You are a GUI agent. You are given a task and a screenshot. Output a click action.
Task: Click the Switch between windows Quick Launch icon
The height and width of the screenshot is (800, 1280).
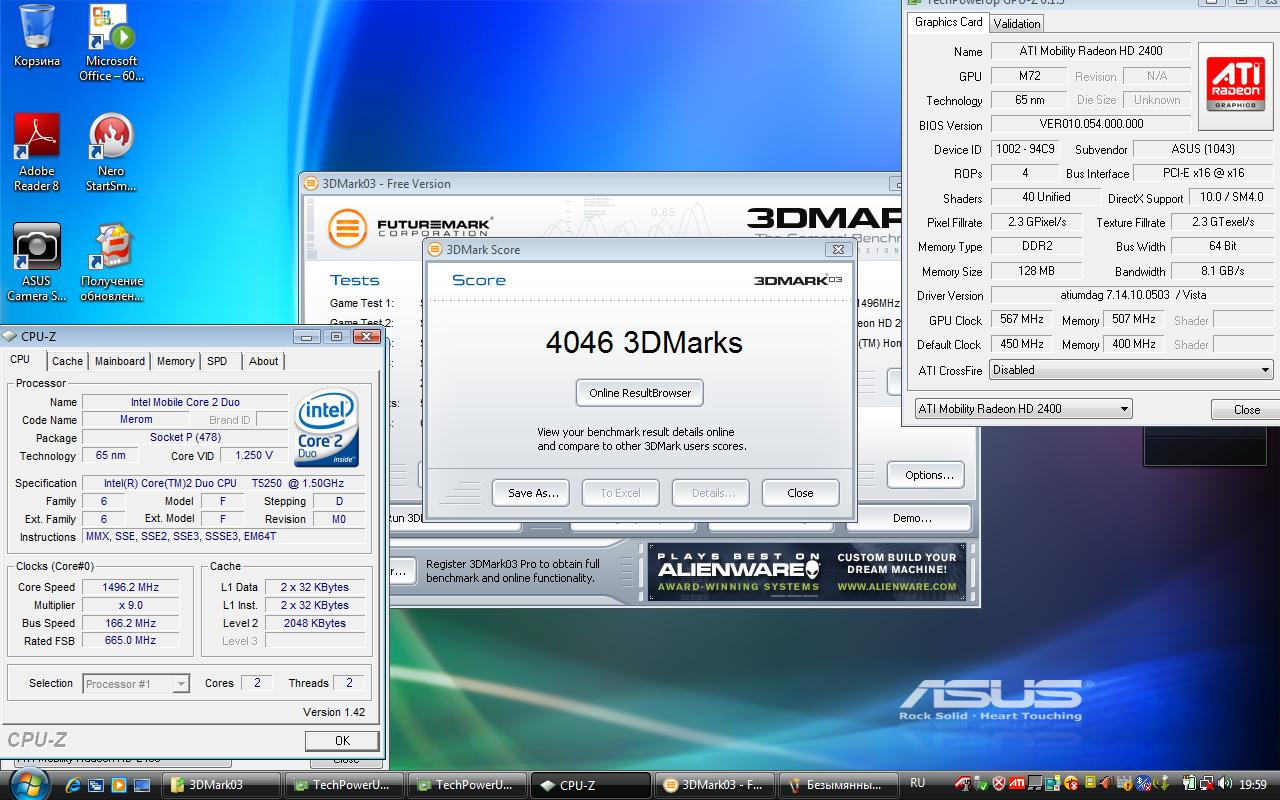click(96, 785)
